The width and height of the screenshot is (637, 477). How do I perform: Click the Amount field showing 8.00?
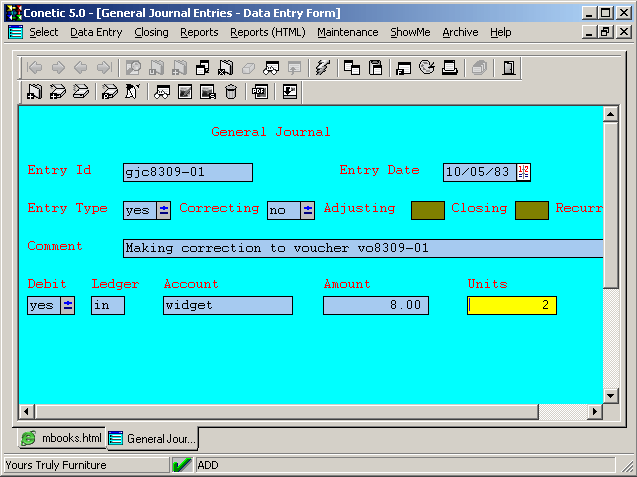pyautogui.click(x=375, y=305)
